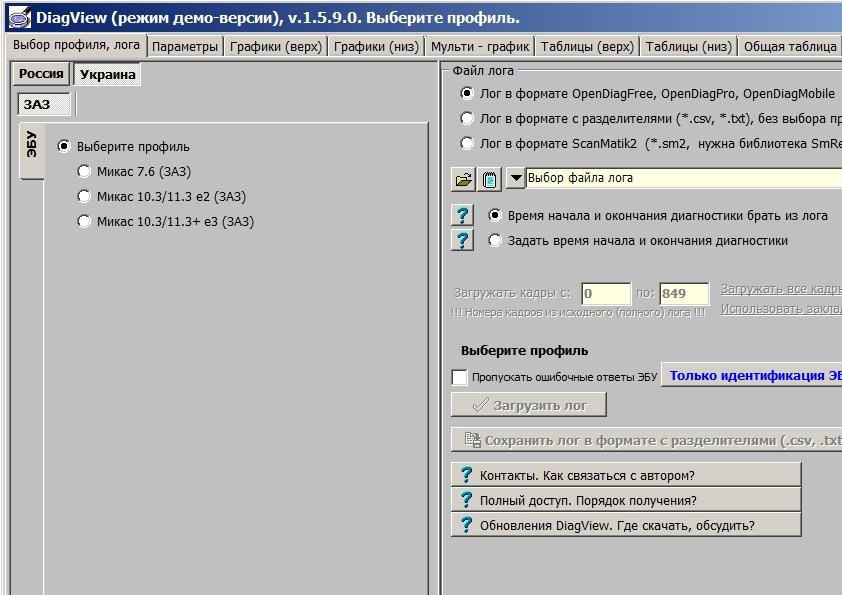The height and width of the screenshot is (595, 842).
Task: Click 'Использовать закладки' link
Action: [781, 309]
